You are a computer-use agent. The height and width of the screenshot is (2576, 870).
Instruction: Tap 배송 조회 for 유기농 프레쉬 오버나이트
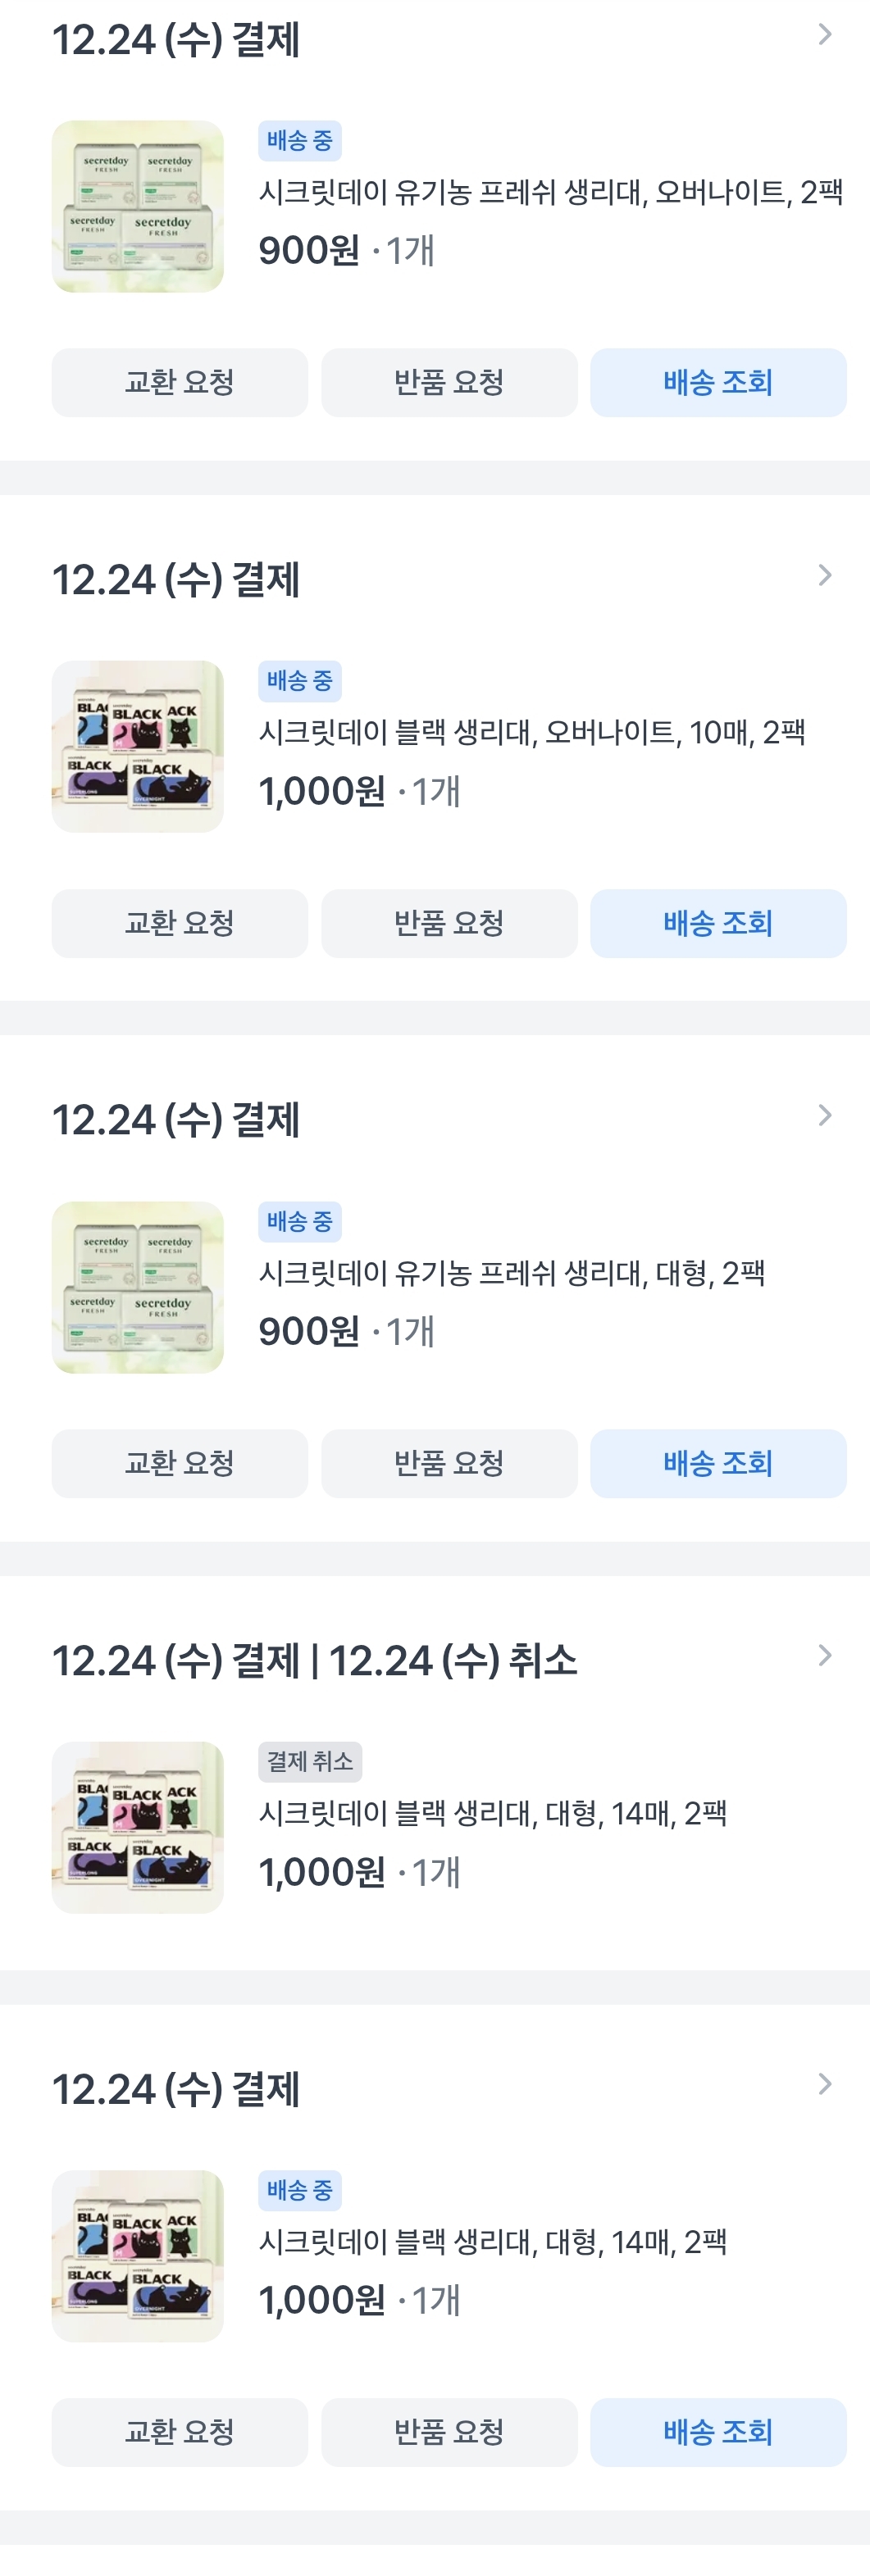(x=717, y=382)
